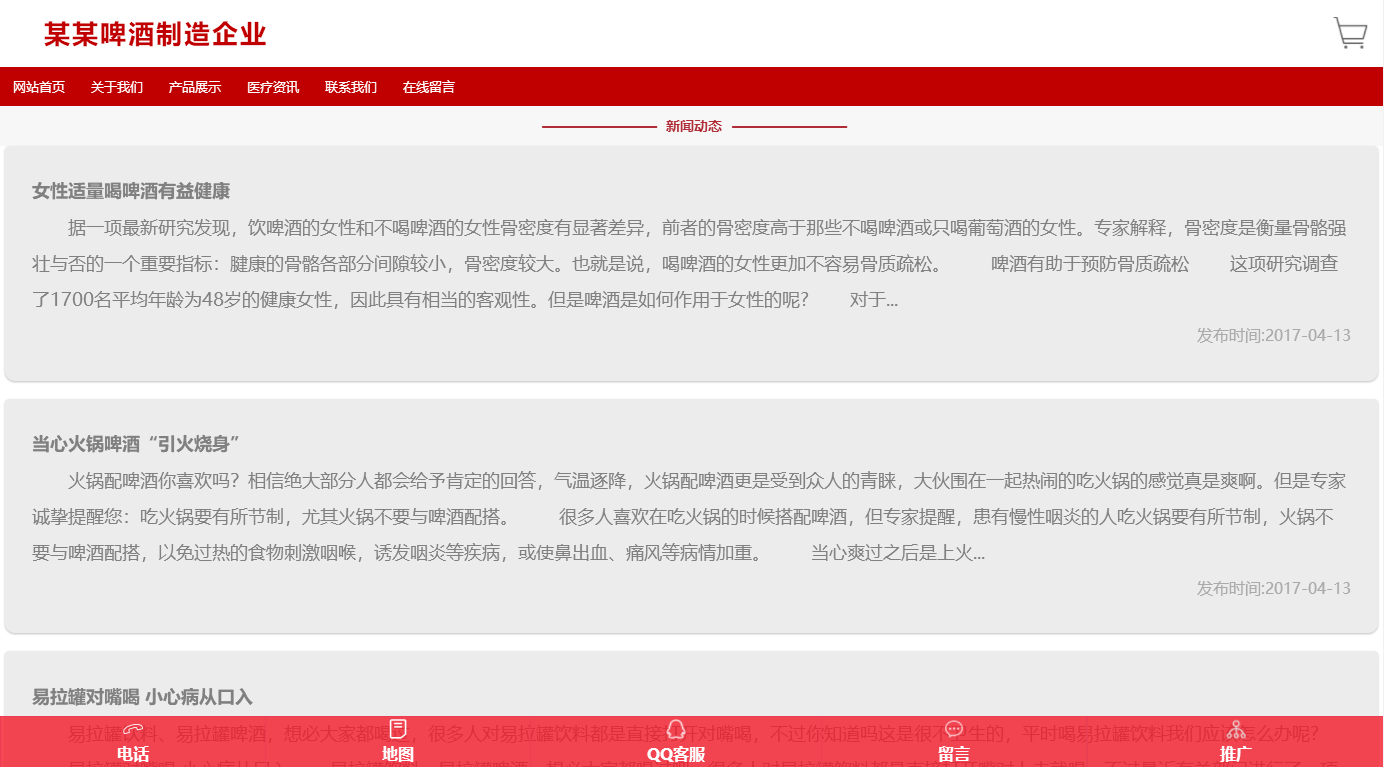
Task: Click the promotion network icon
Action: pyautogui.click(x=1237, y=728)
